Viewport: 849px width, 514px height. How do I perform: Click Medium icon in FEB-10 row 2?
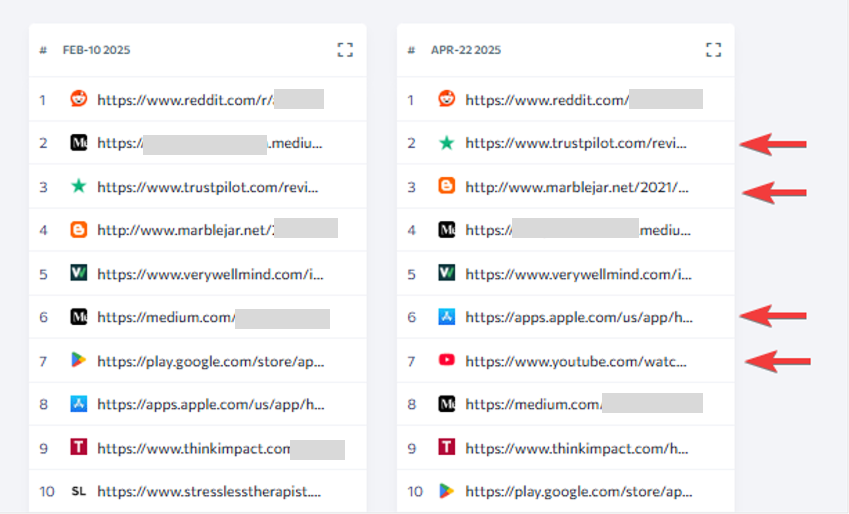[79, 142]
